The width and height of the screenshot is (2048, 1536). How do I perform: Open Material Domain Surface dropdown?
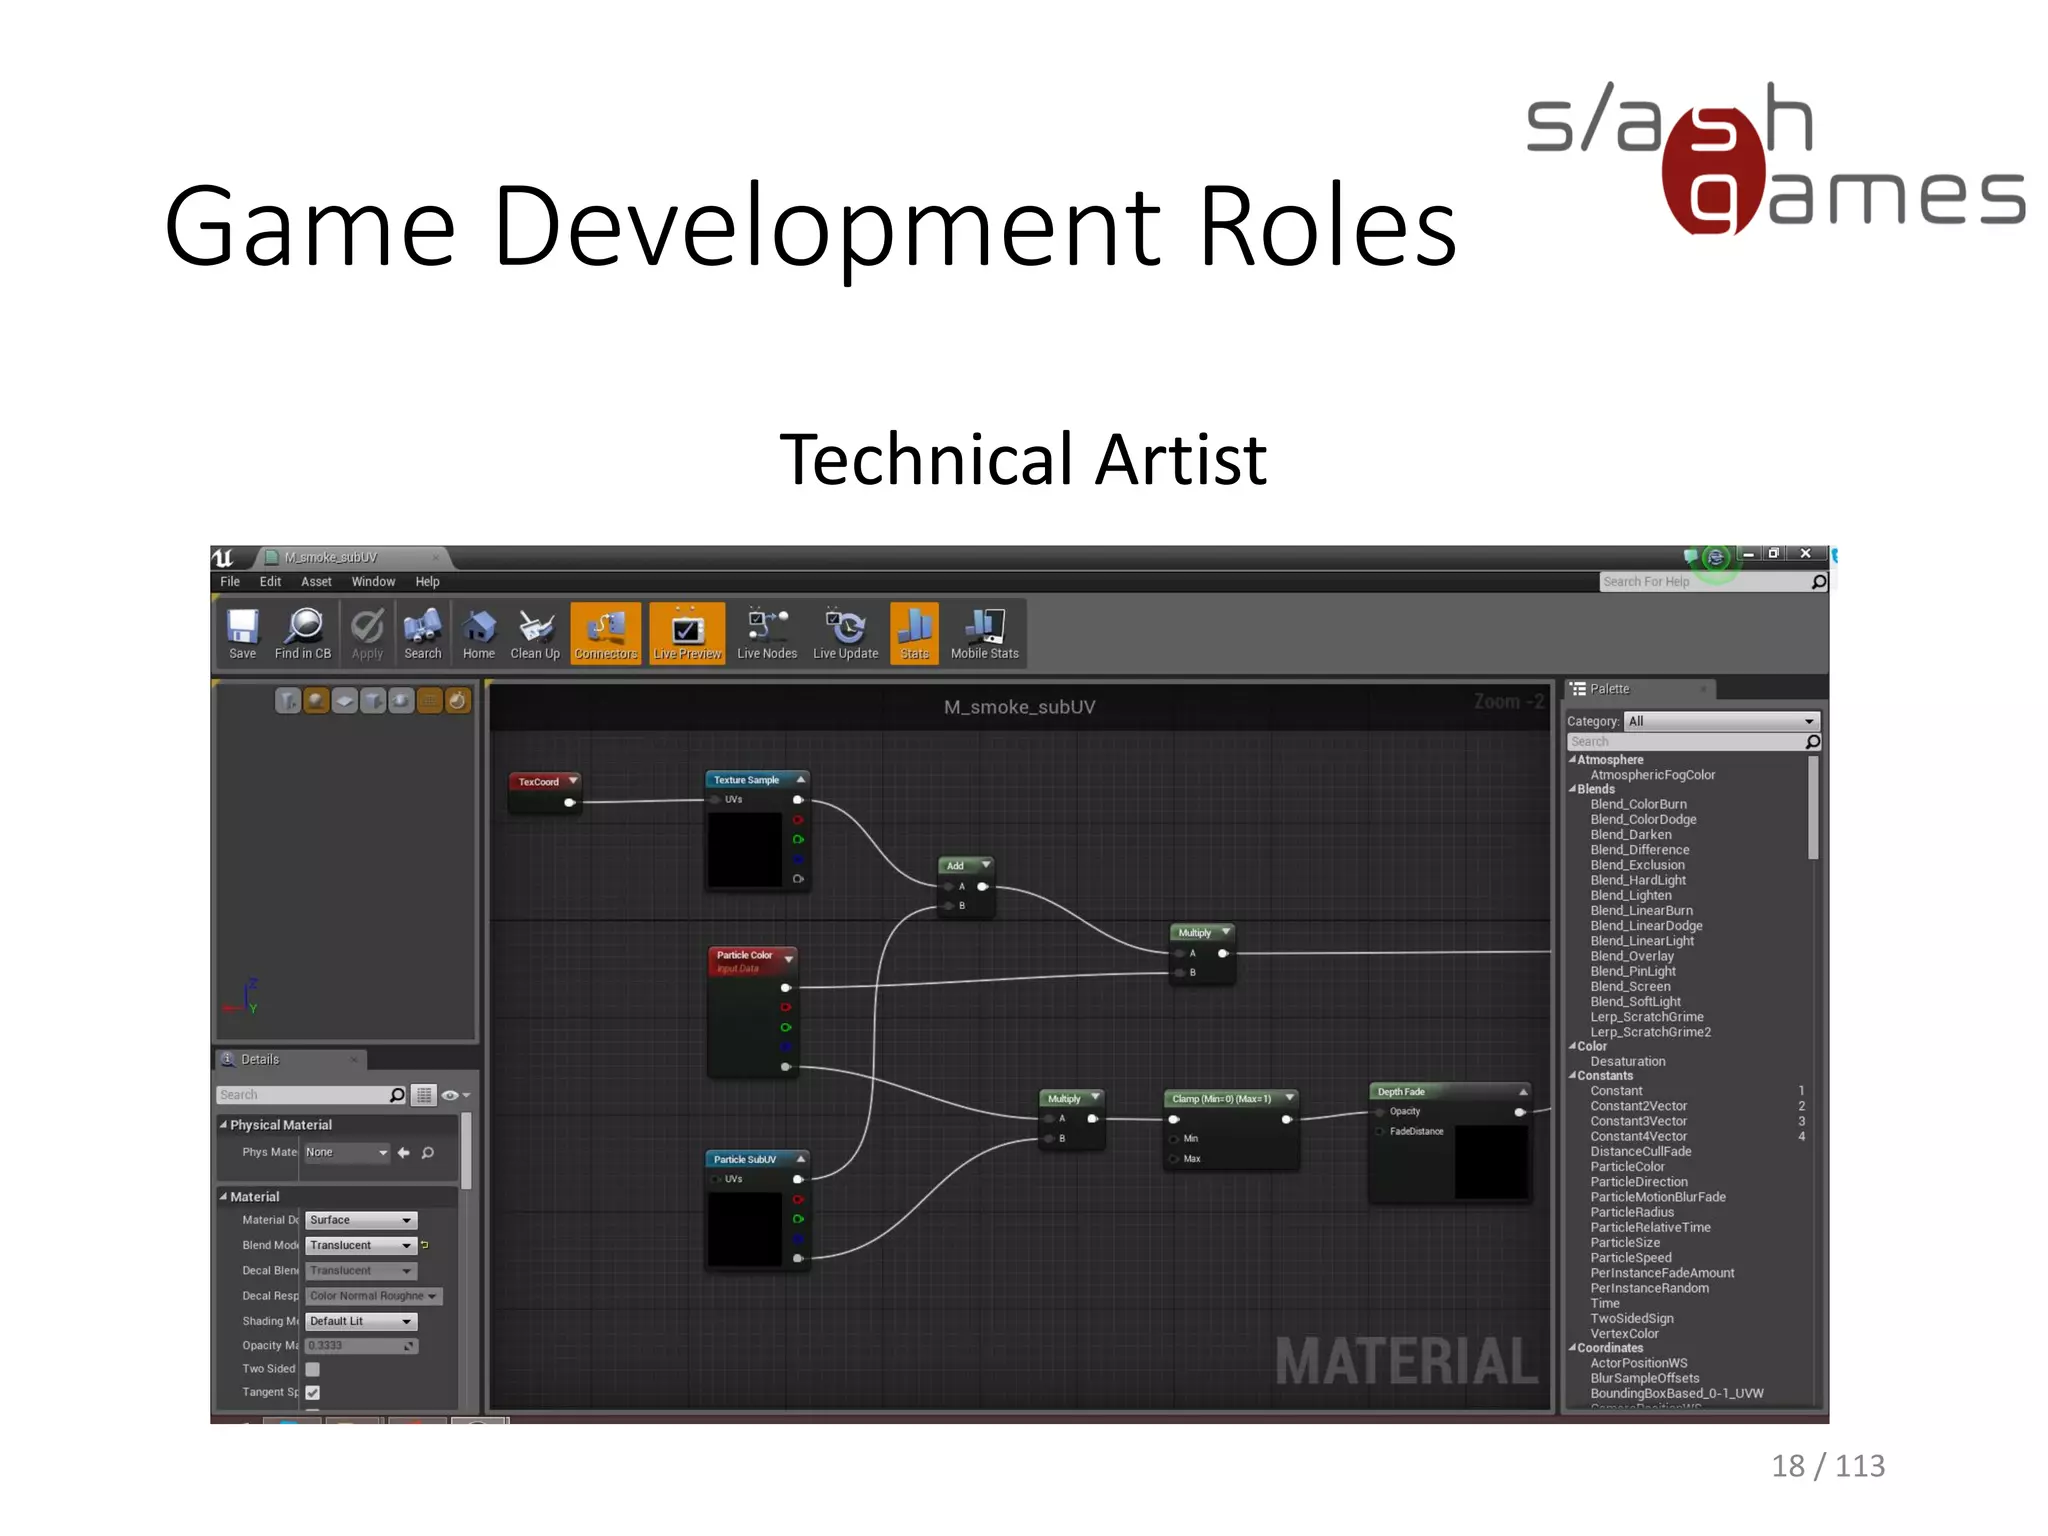pyautogui.click(x=360, y=1220)
